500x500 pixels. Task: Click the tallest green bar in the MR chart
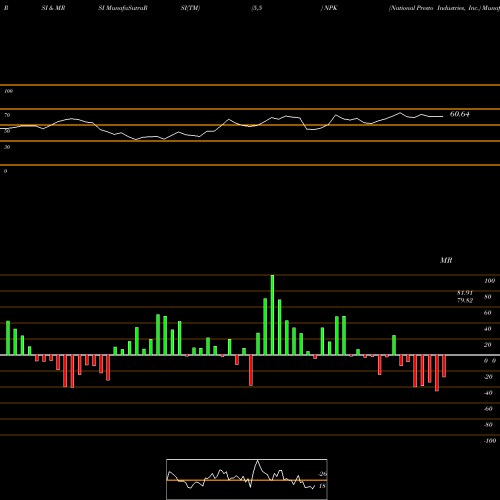(272, 315)
